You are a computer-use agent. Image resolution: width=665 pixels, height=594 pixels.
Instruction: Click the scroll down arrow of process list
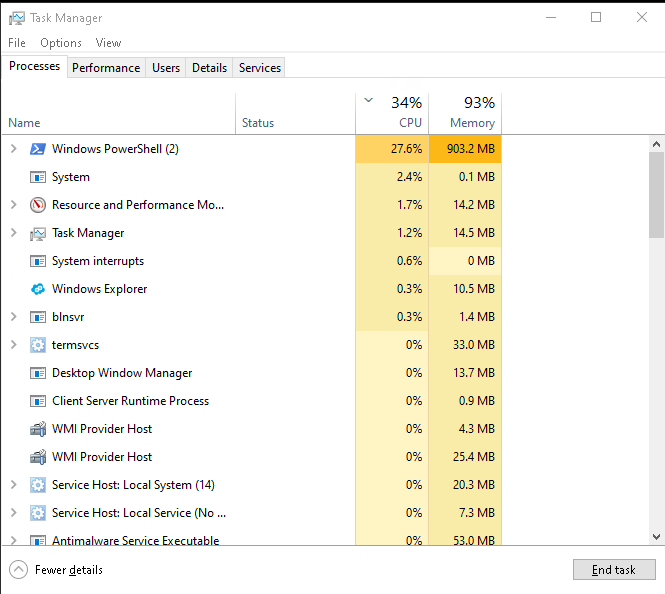coord(656,537)
